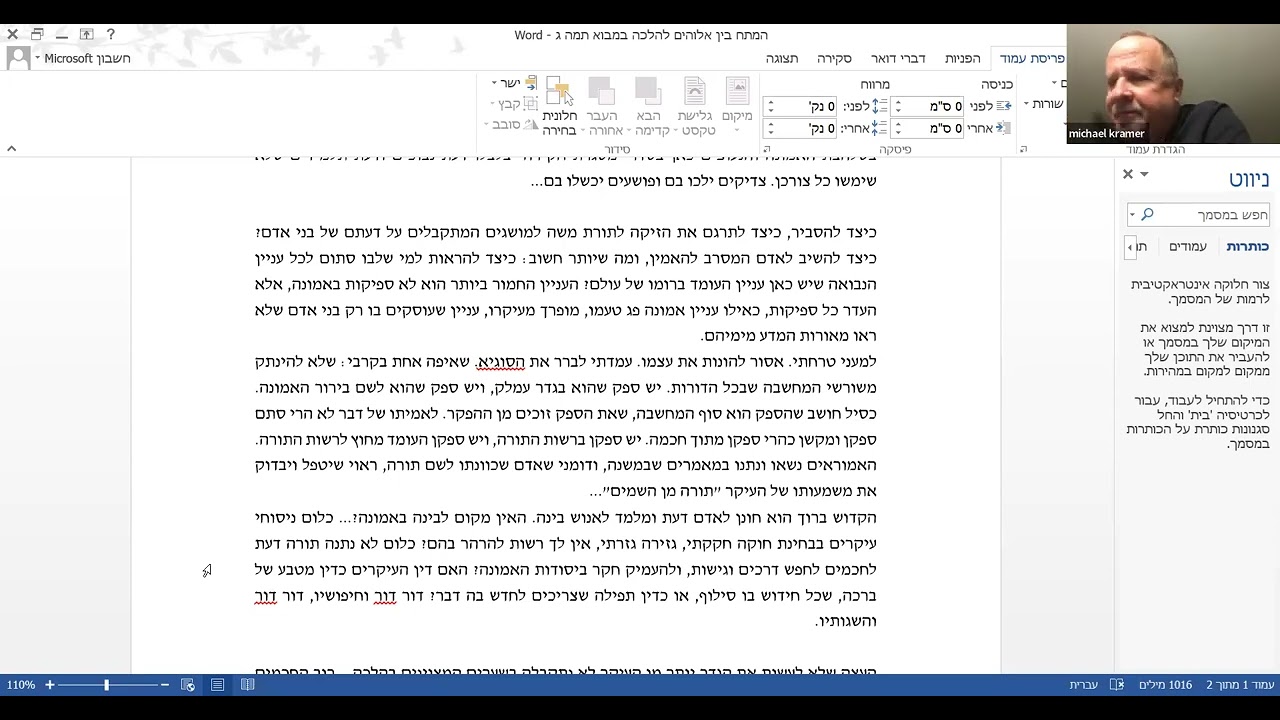Click the account profile picture icon
The height and width of the screenshot is (720, 1280).
[x=18, y=58]
